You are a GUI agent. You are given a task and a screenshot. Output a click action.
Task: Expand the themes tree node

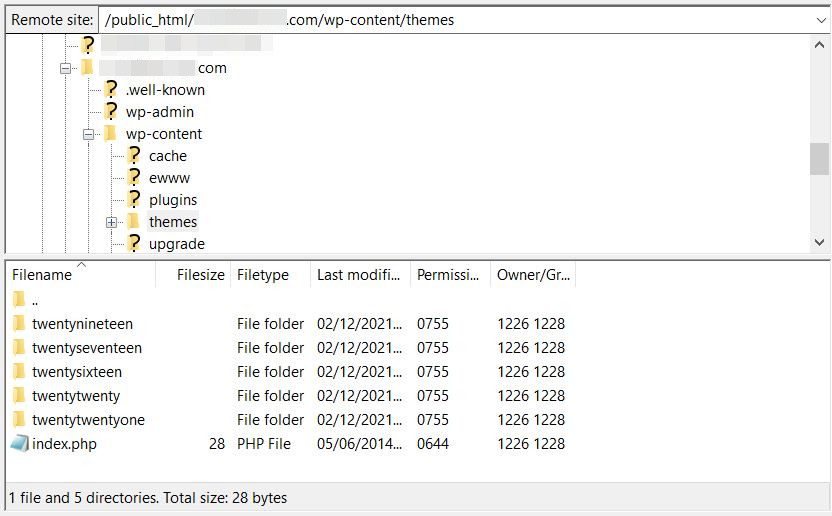[112, 222]
